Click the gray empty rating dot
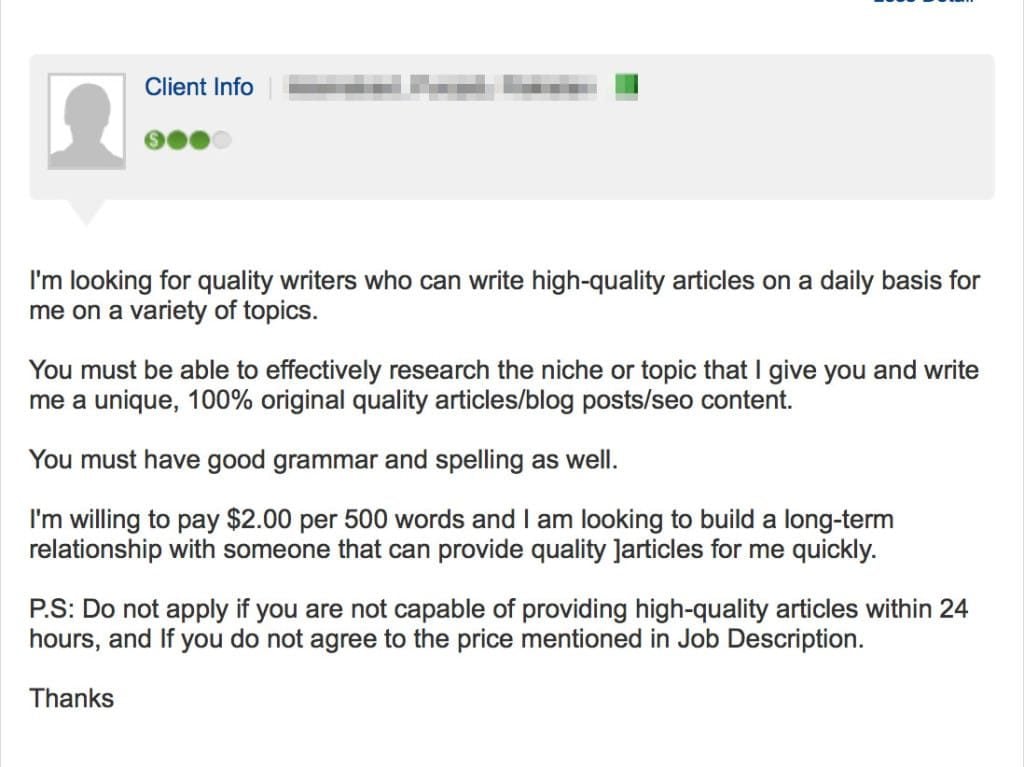Screen dimensions: 1024x767 pyautogui.click(x=221, y=141)
